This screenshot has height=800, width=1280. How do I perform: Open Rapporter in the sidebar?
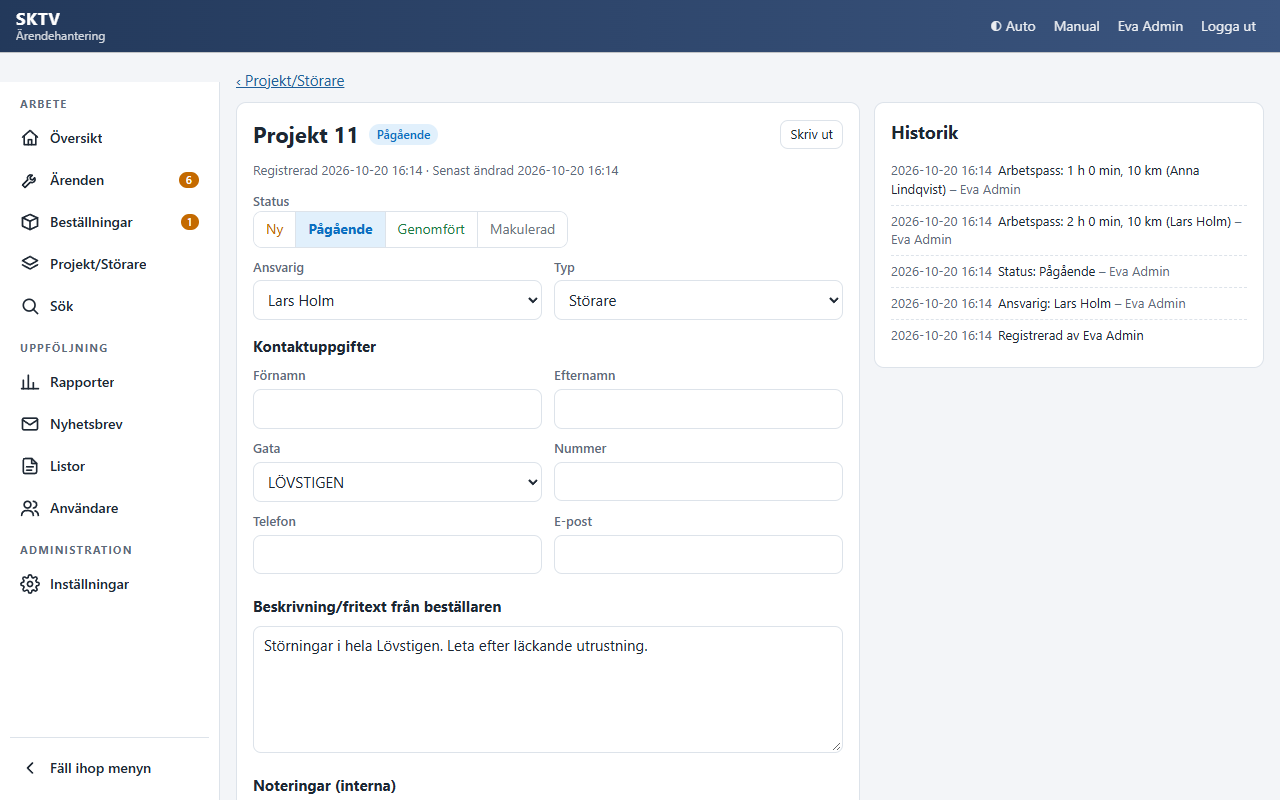pyautogui.click(x=109, y=382)
